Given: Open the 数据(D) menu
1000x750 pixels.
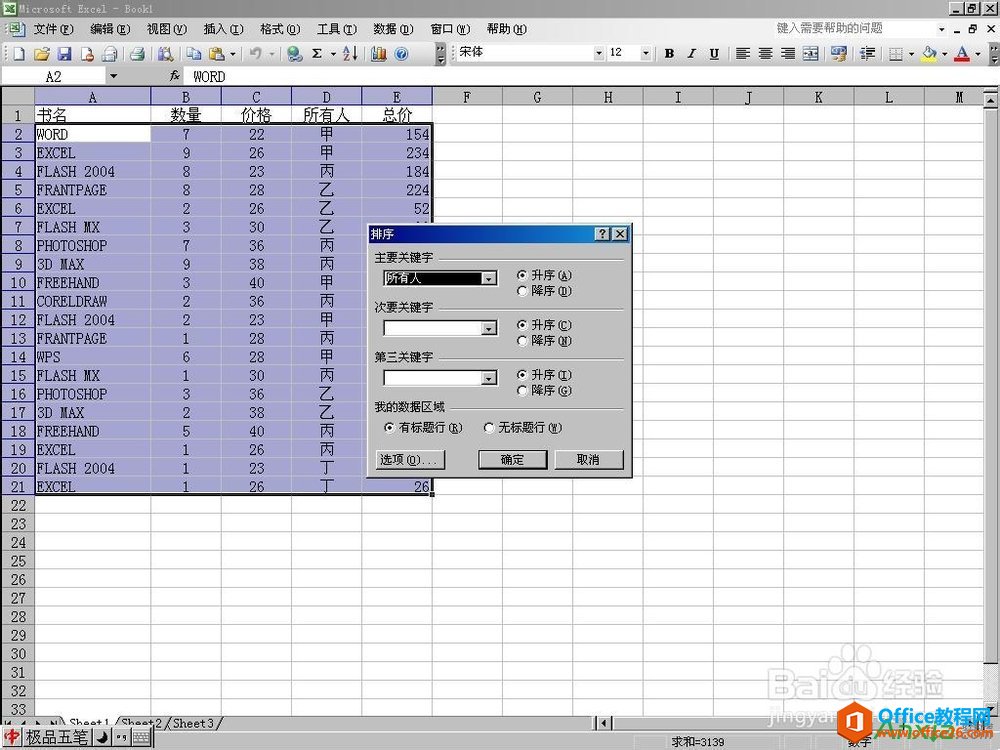Looking at the screenshot, I should pos(393,29).
